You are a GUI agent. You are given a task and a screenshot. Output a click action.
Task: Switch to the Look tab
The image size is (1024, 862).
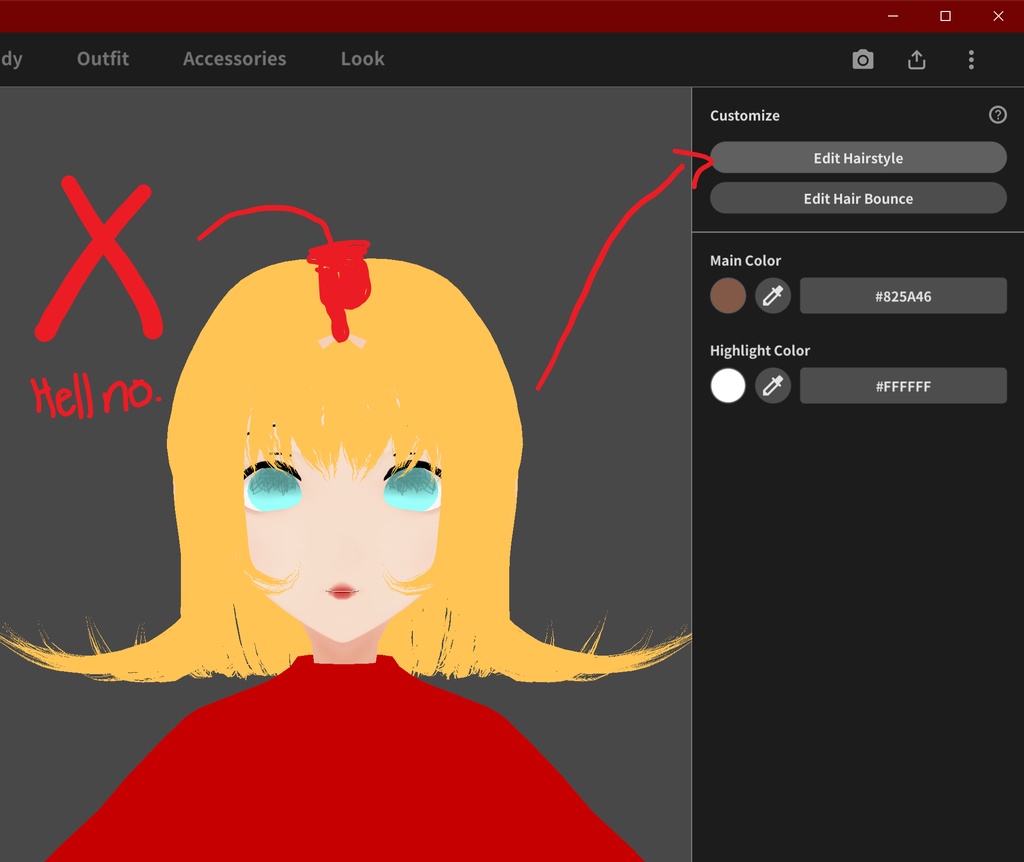click(362, 58)
